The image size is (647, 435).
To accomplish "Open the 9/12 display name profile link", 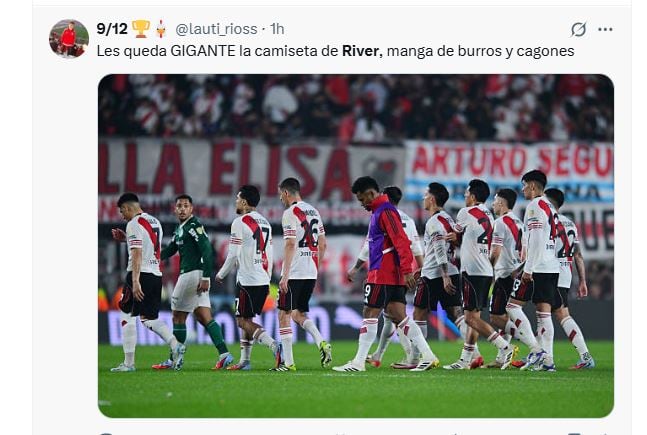I will 112,29.
